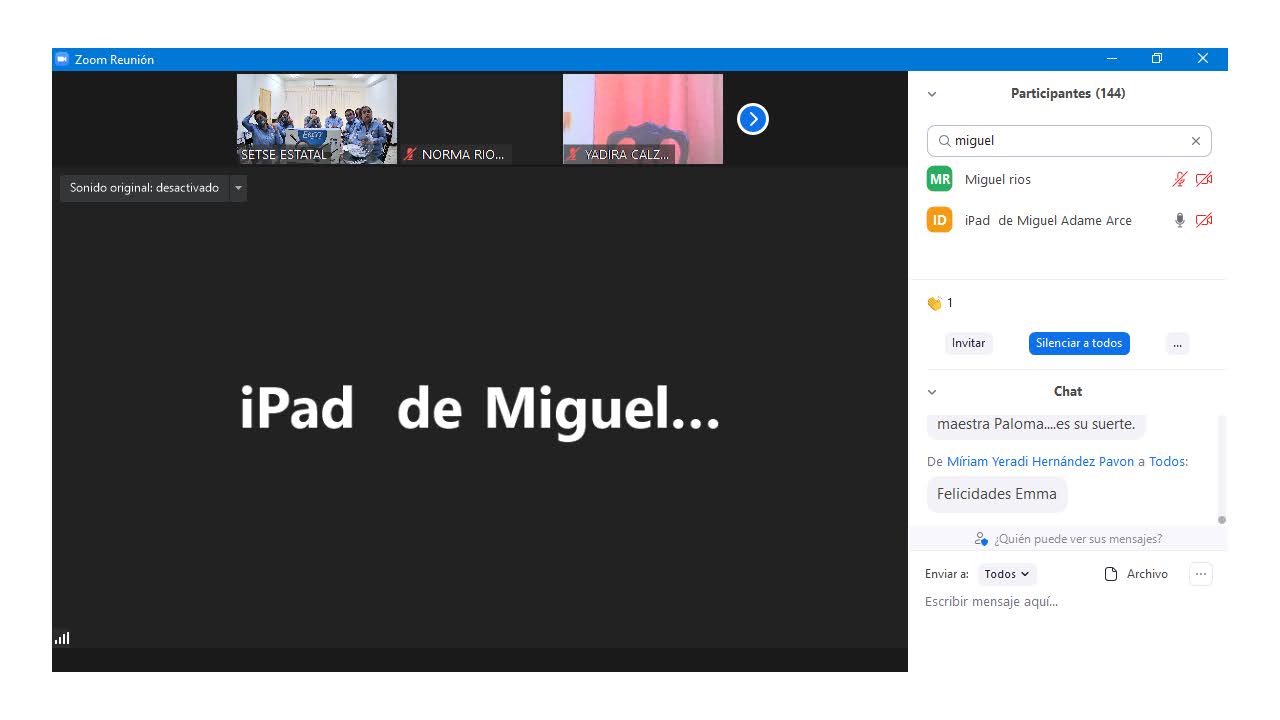Viewport: 1280px width, 720px height.
Task: Click the clear search X icon
Action: (1195, 141)
